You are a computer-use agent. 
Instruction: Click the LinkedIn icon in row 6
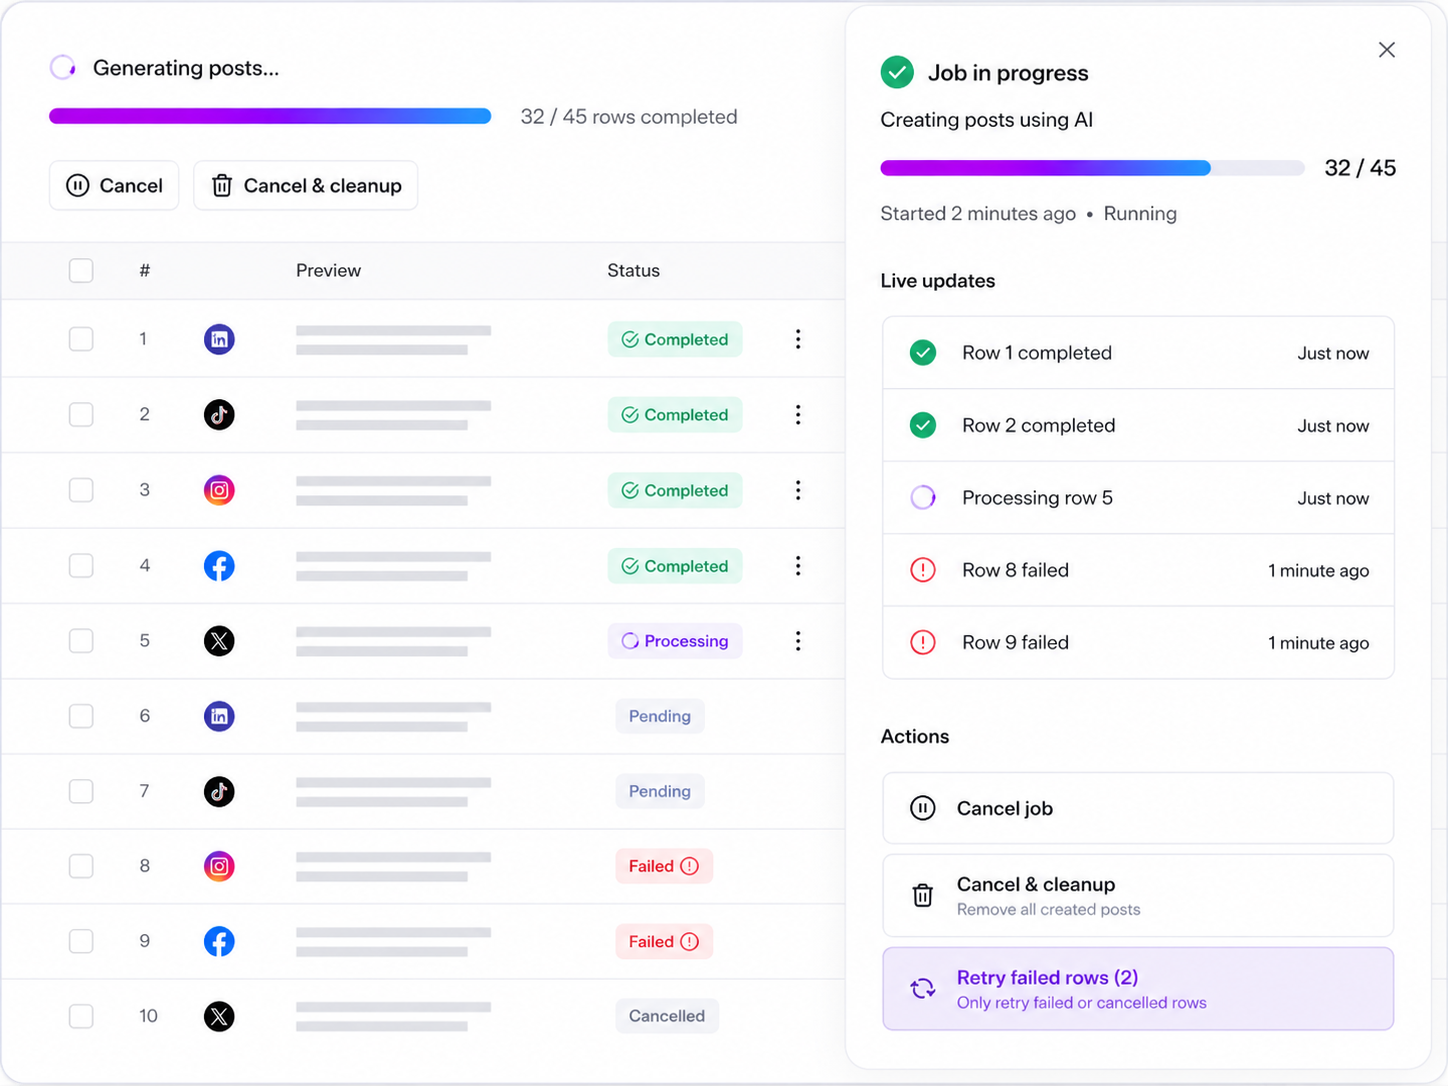click(x=219, y=716)
